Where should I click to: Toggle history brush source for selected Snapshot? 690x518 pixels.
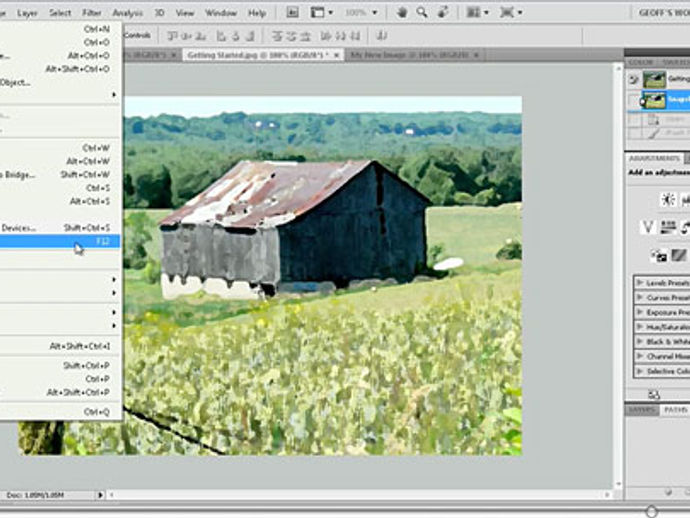[x=633, y=101]
